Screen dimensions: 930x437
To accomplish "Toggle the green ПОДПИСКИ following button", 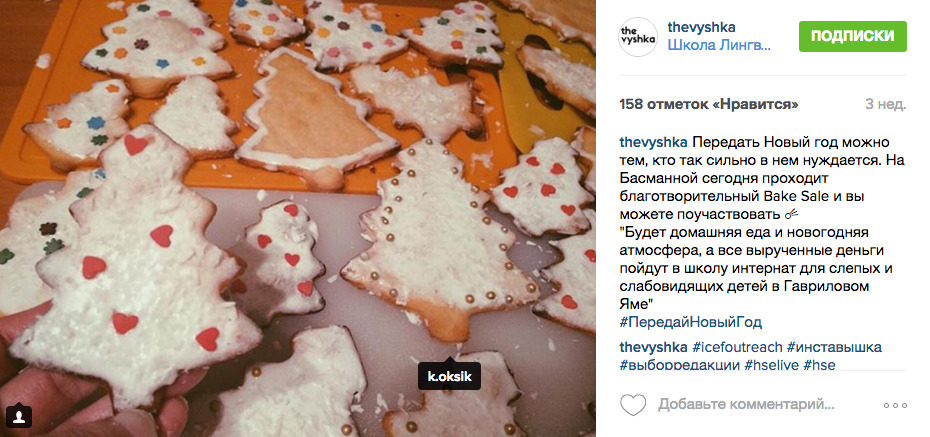I will tap(852, 36).
